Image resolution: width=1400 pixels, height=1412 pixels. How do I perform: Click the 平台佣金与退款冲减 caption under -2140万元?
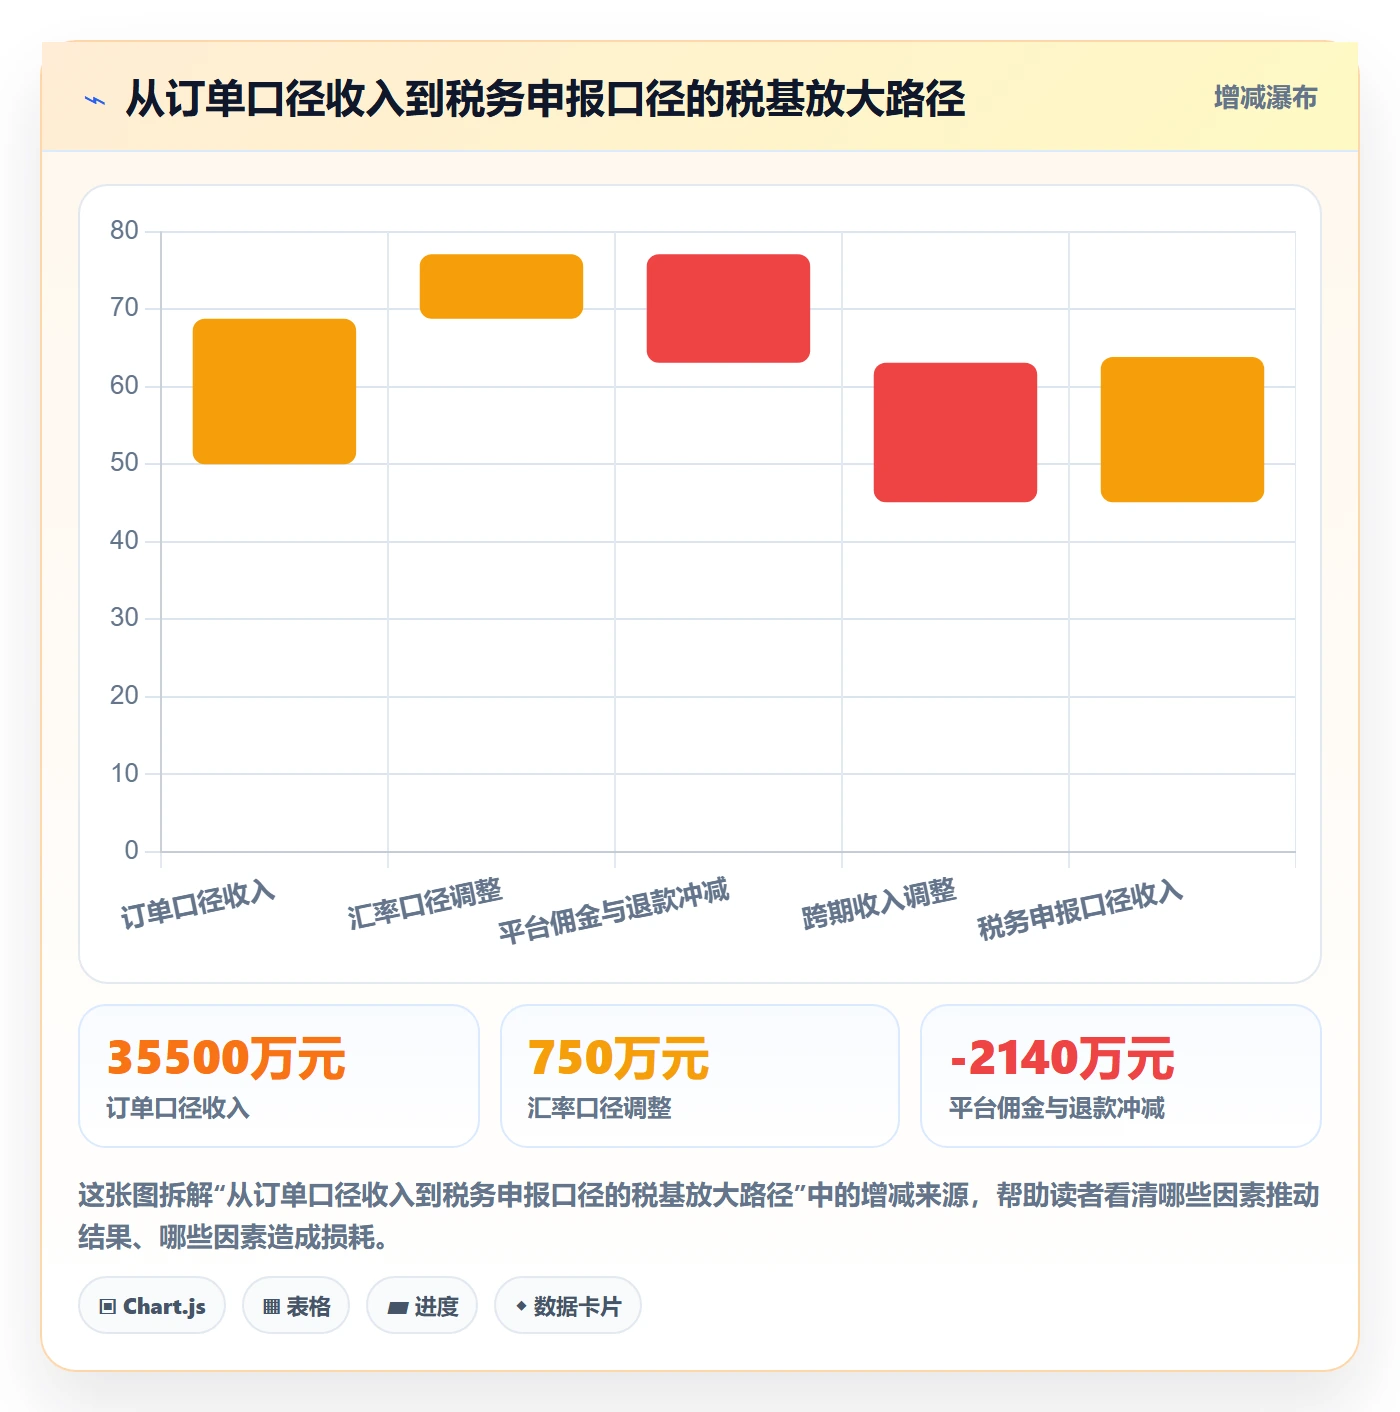(x=1057, y=1108)
